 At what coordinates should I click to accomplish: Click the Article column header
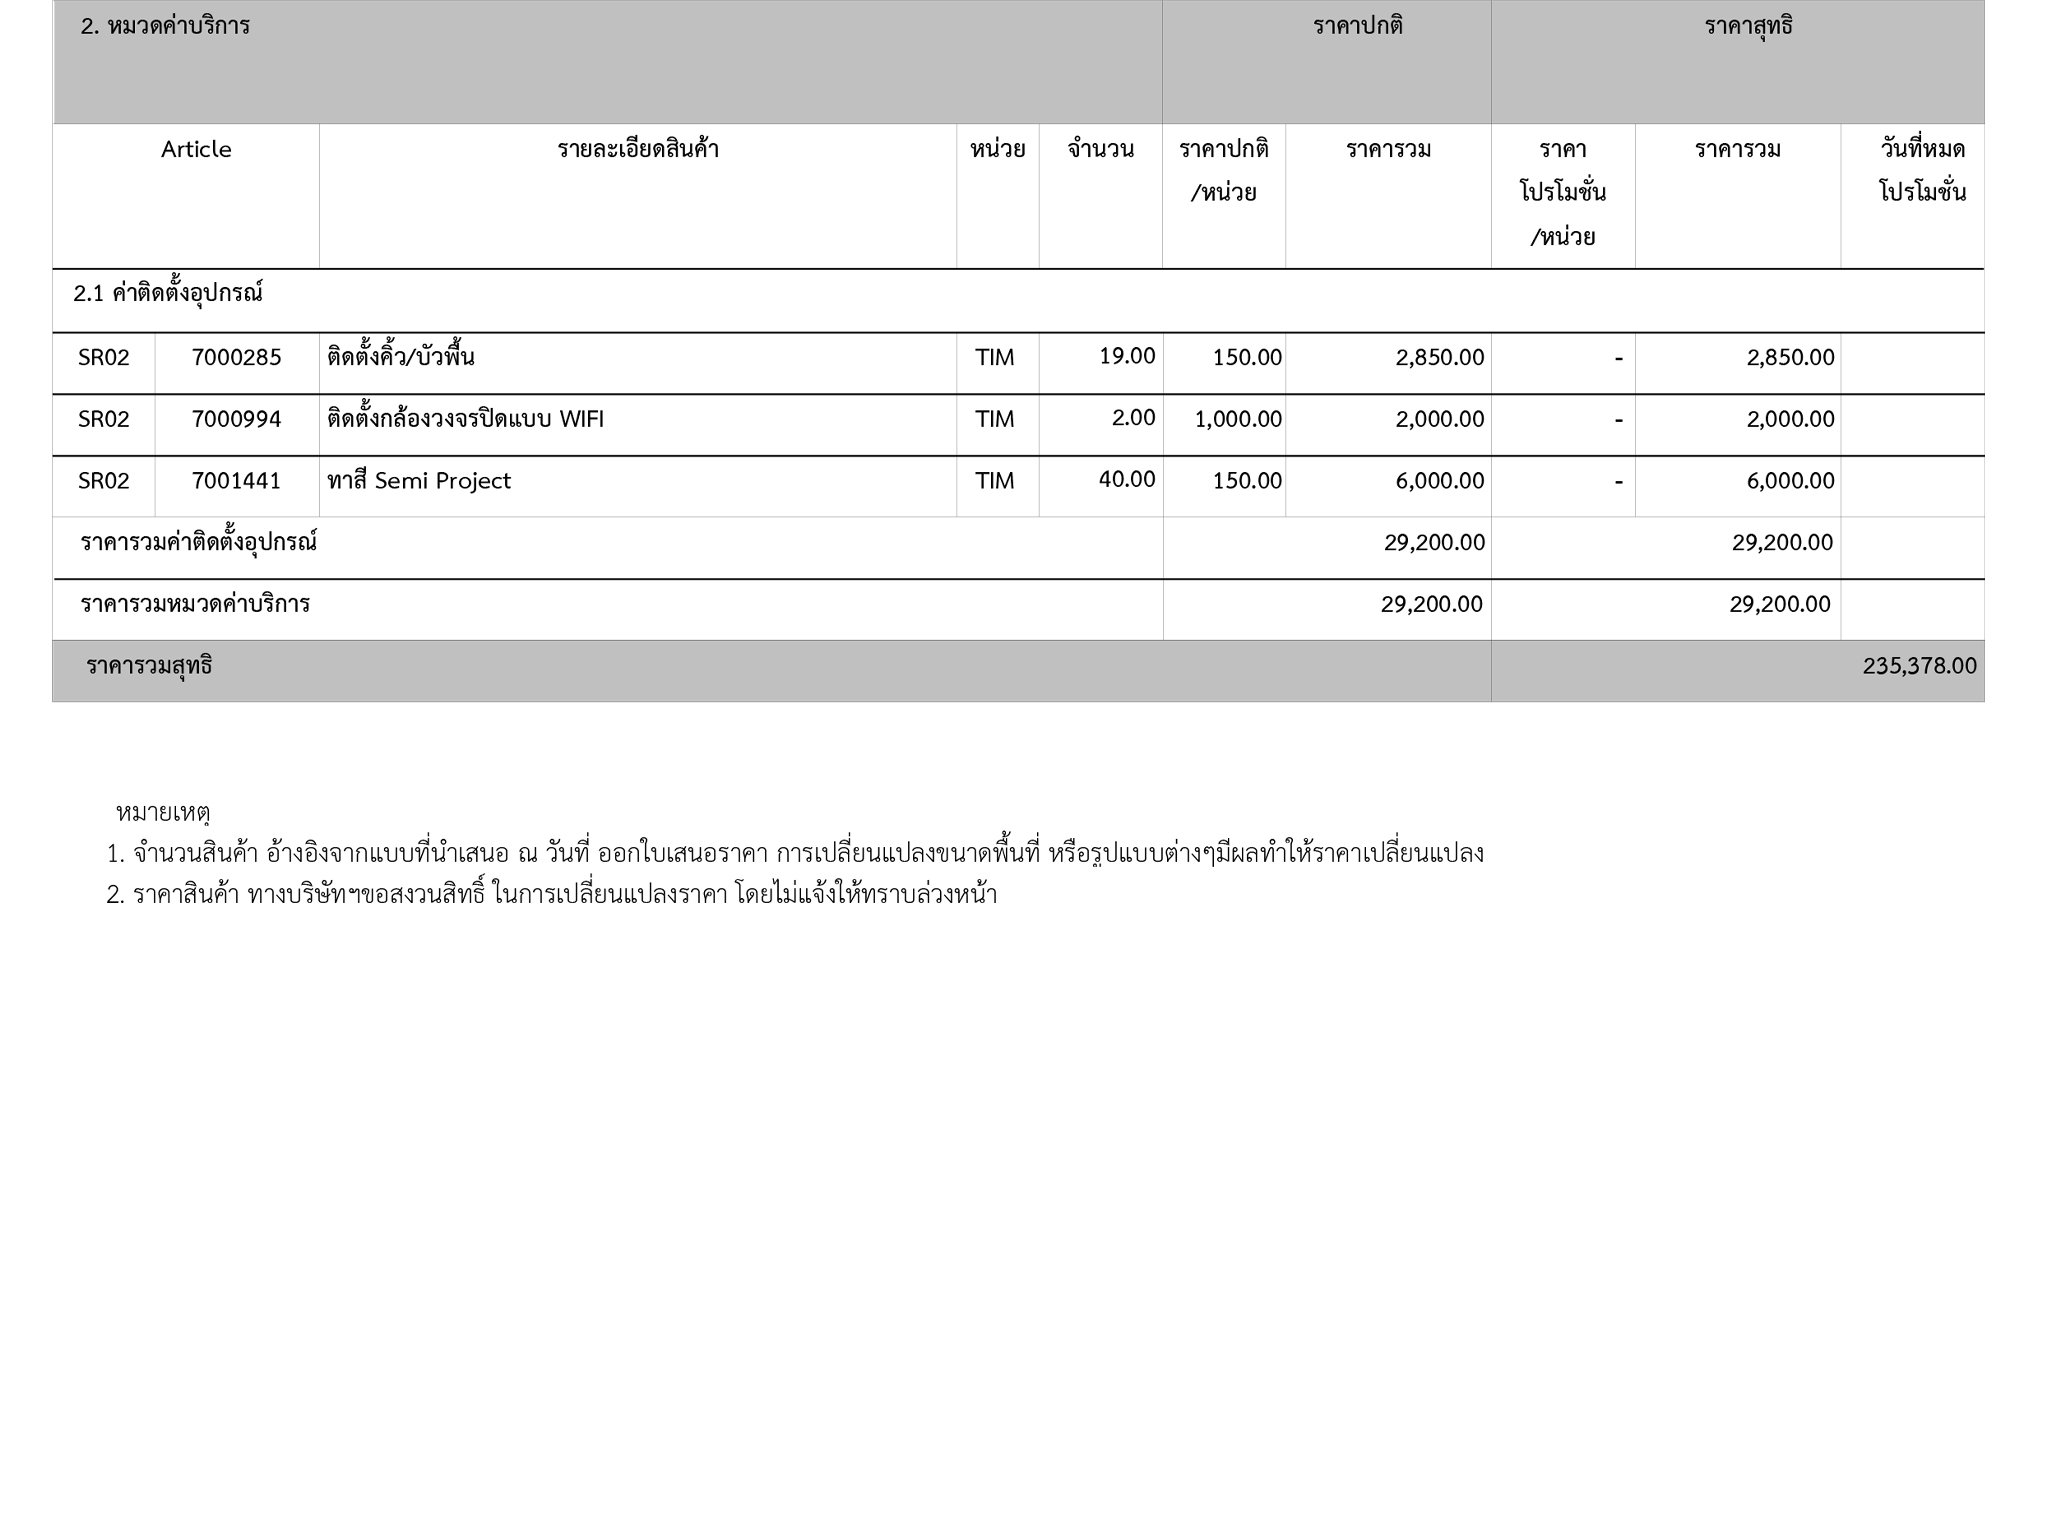(196, 150)
